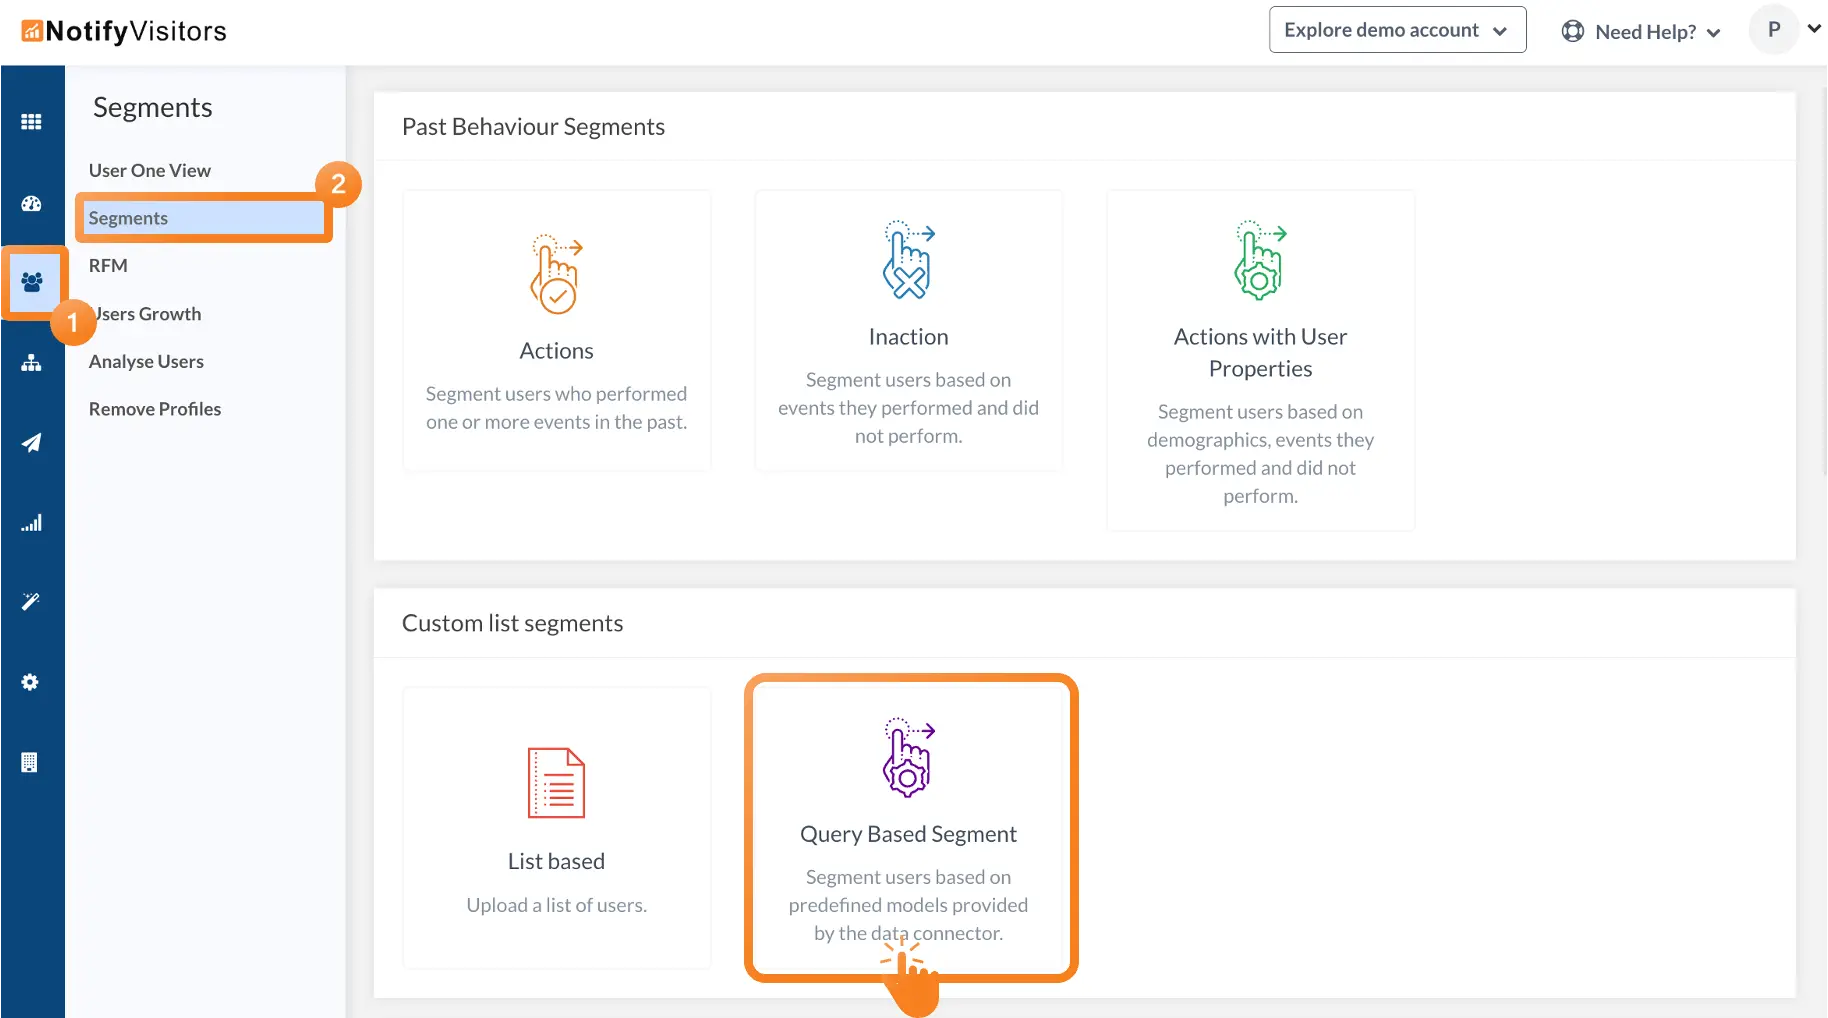Open the apps grid icon in sidebar

pos(31,122)
